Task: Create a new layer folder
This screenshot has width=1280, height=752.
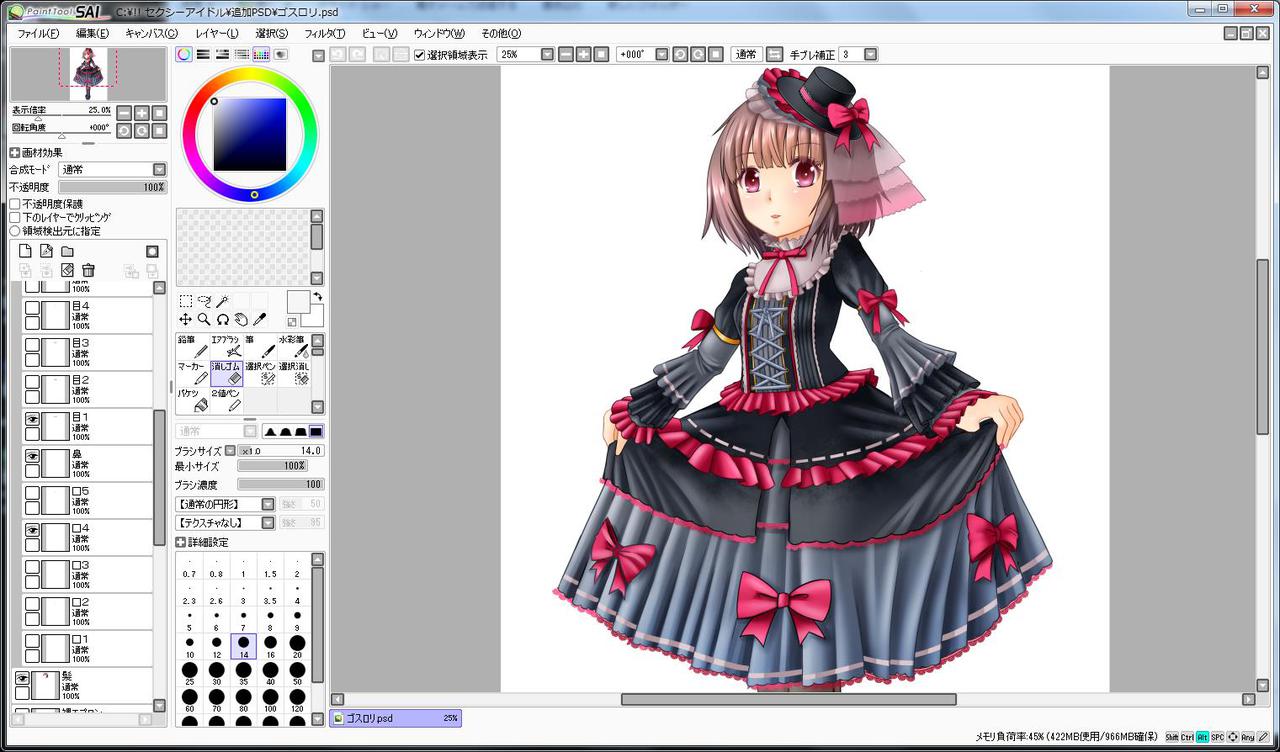Action: (67, 251)
